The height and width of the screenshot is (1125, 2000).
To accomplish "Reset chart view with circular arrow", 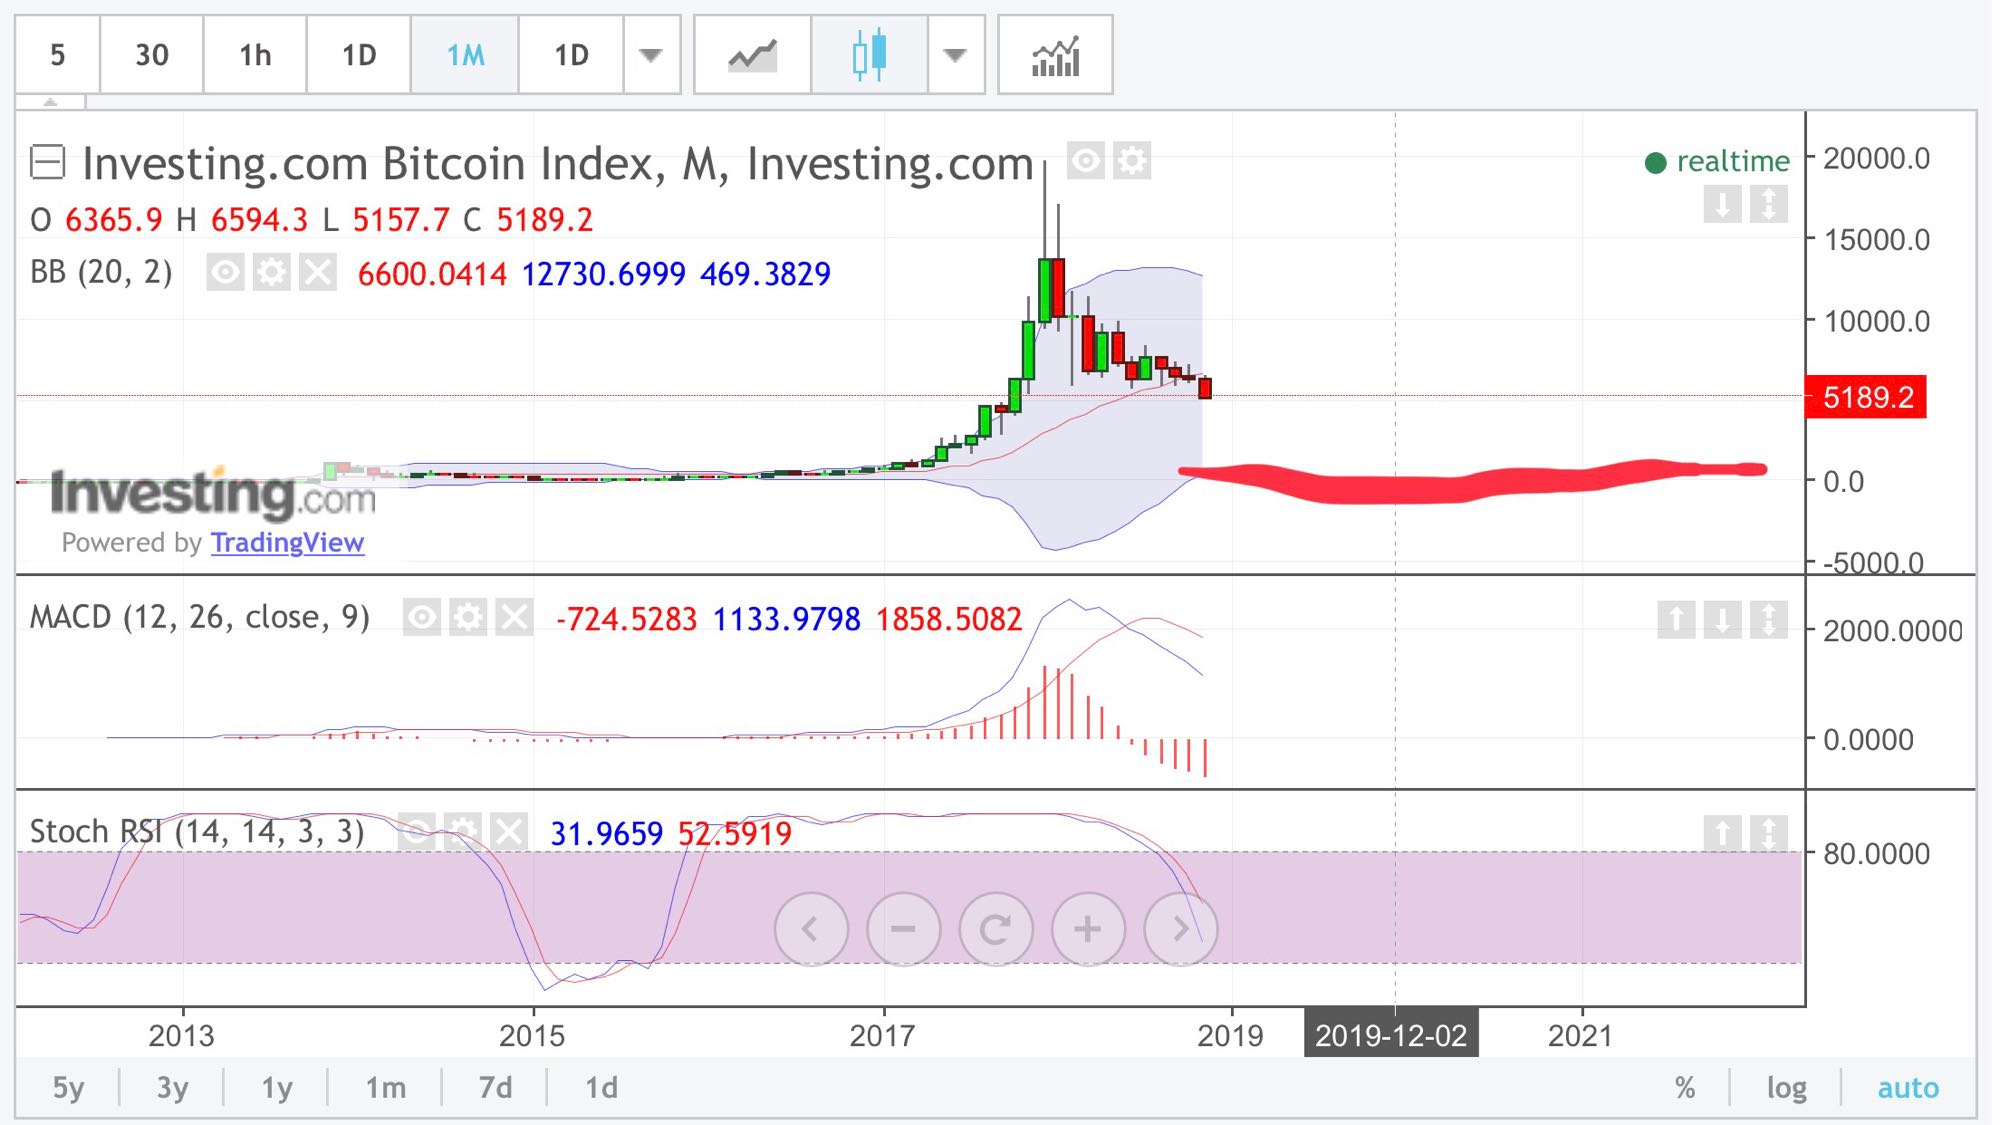I will click(x=995, y=929).
